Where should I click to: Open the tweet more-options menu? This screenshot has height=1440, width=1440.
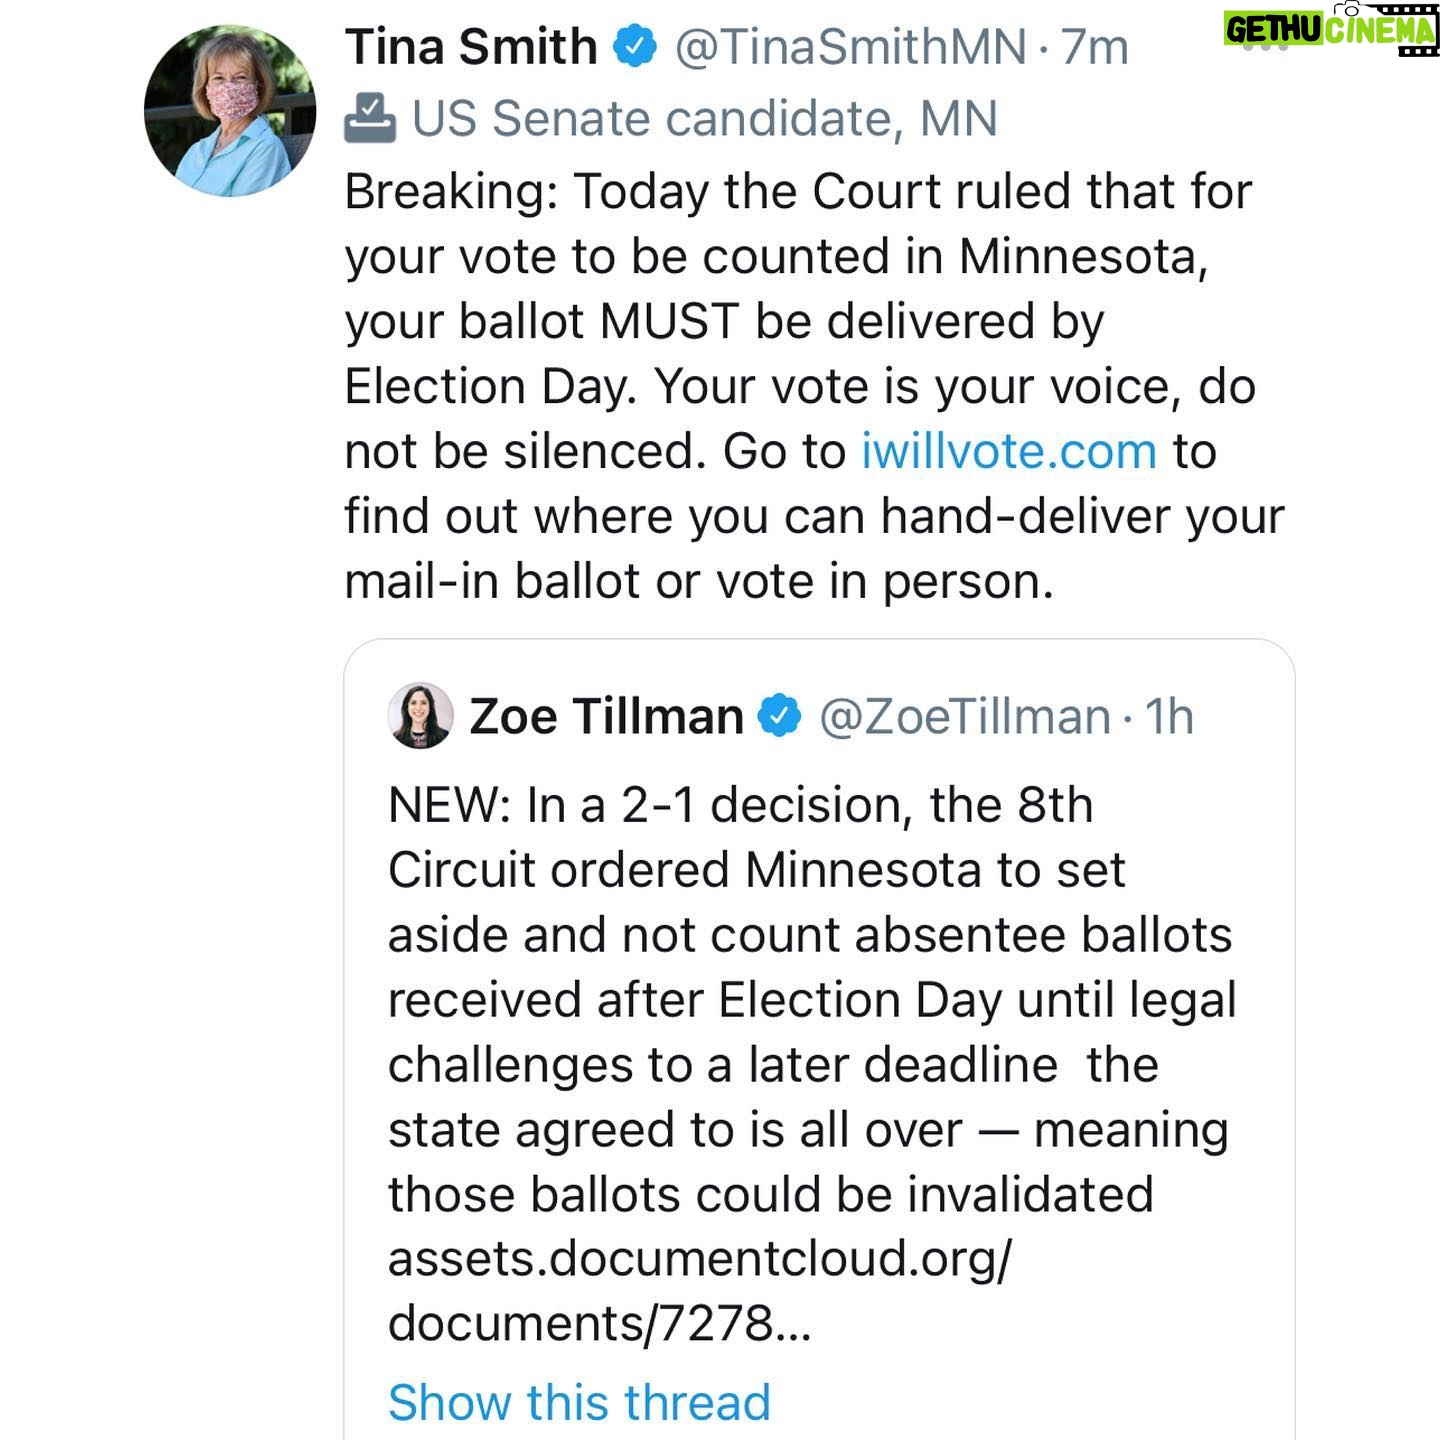click(1265, 47)
